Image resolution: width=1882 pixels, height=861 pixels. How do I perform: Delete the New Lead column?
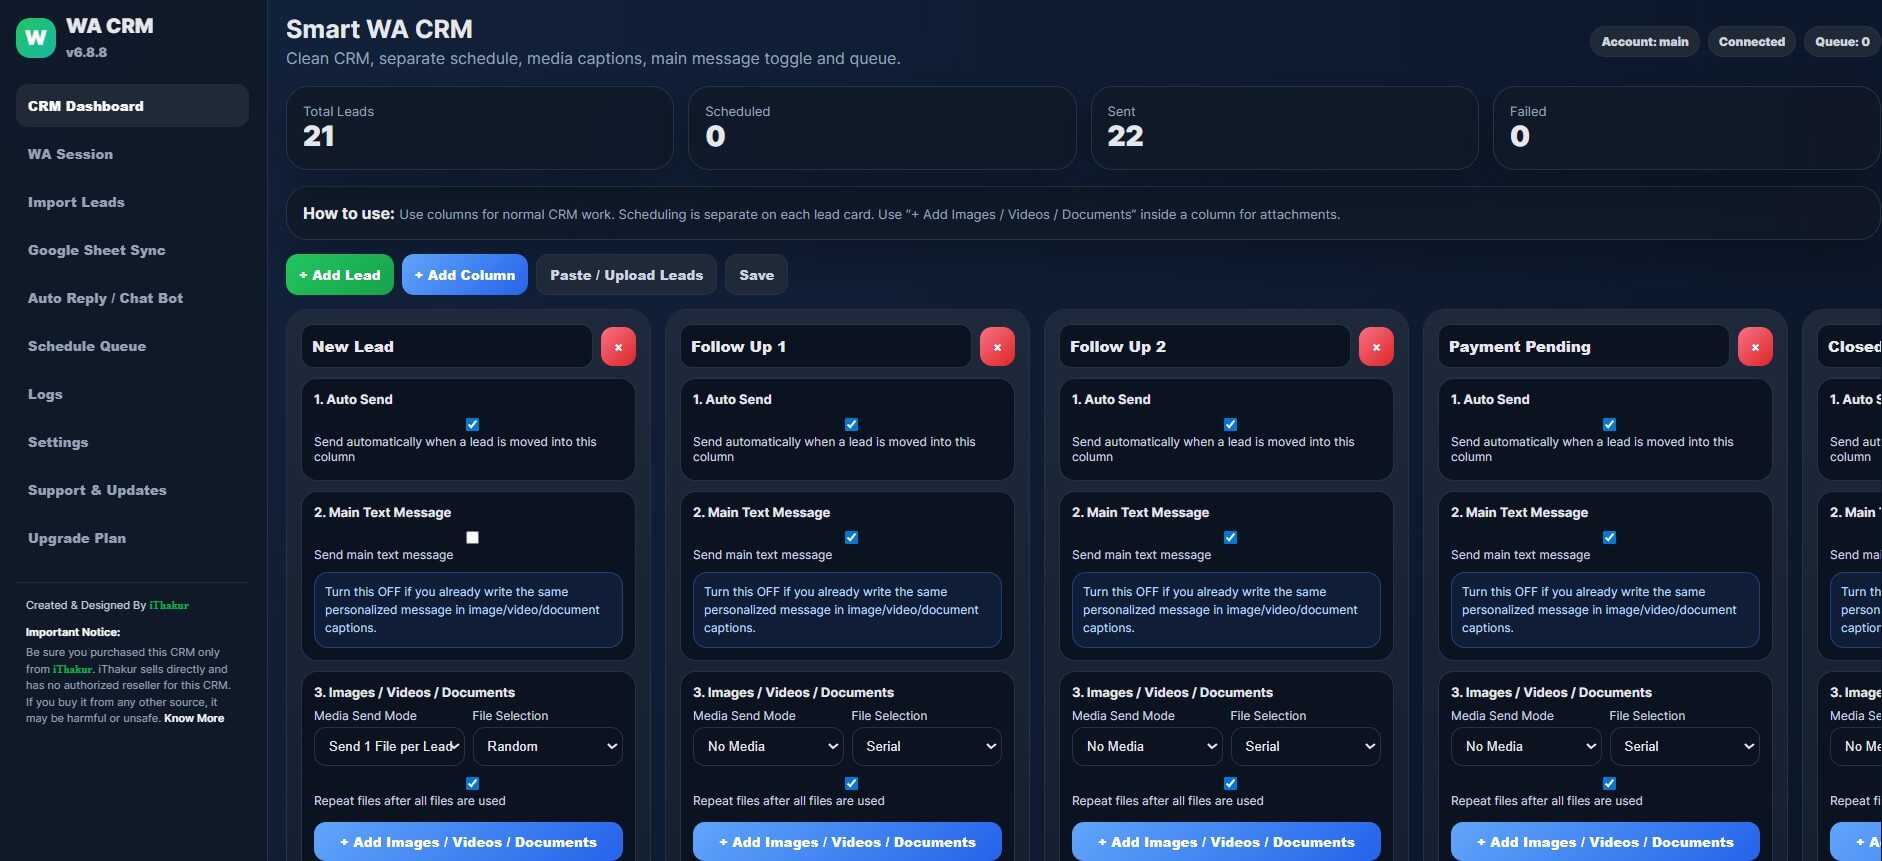[618, 347]
